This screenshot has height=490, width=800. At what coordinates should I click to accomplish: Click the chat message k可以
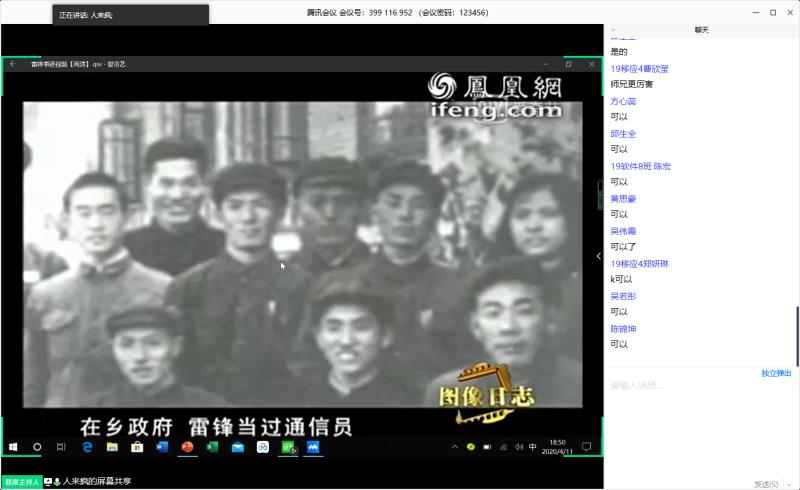(x=621, y=279)
